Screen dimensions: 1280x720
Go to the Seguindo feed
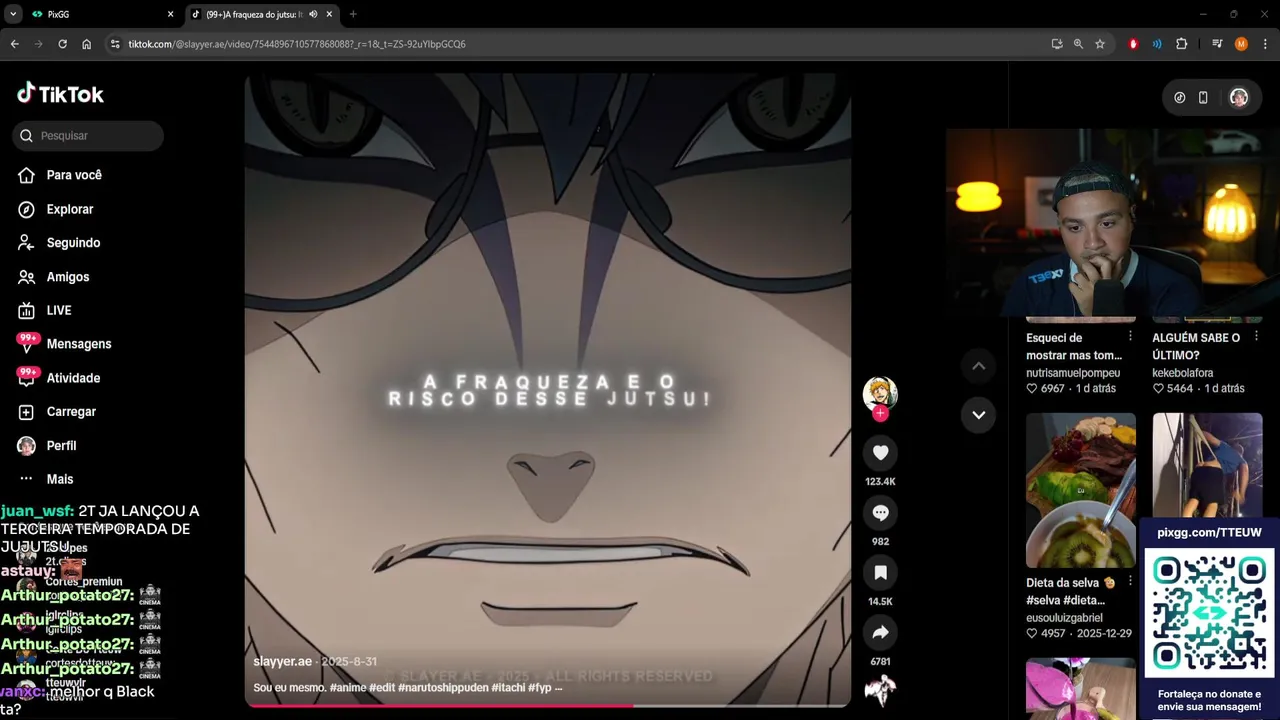(60, 243)
